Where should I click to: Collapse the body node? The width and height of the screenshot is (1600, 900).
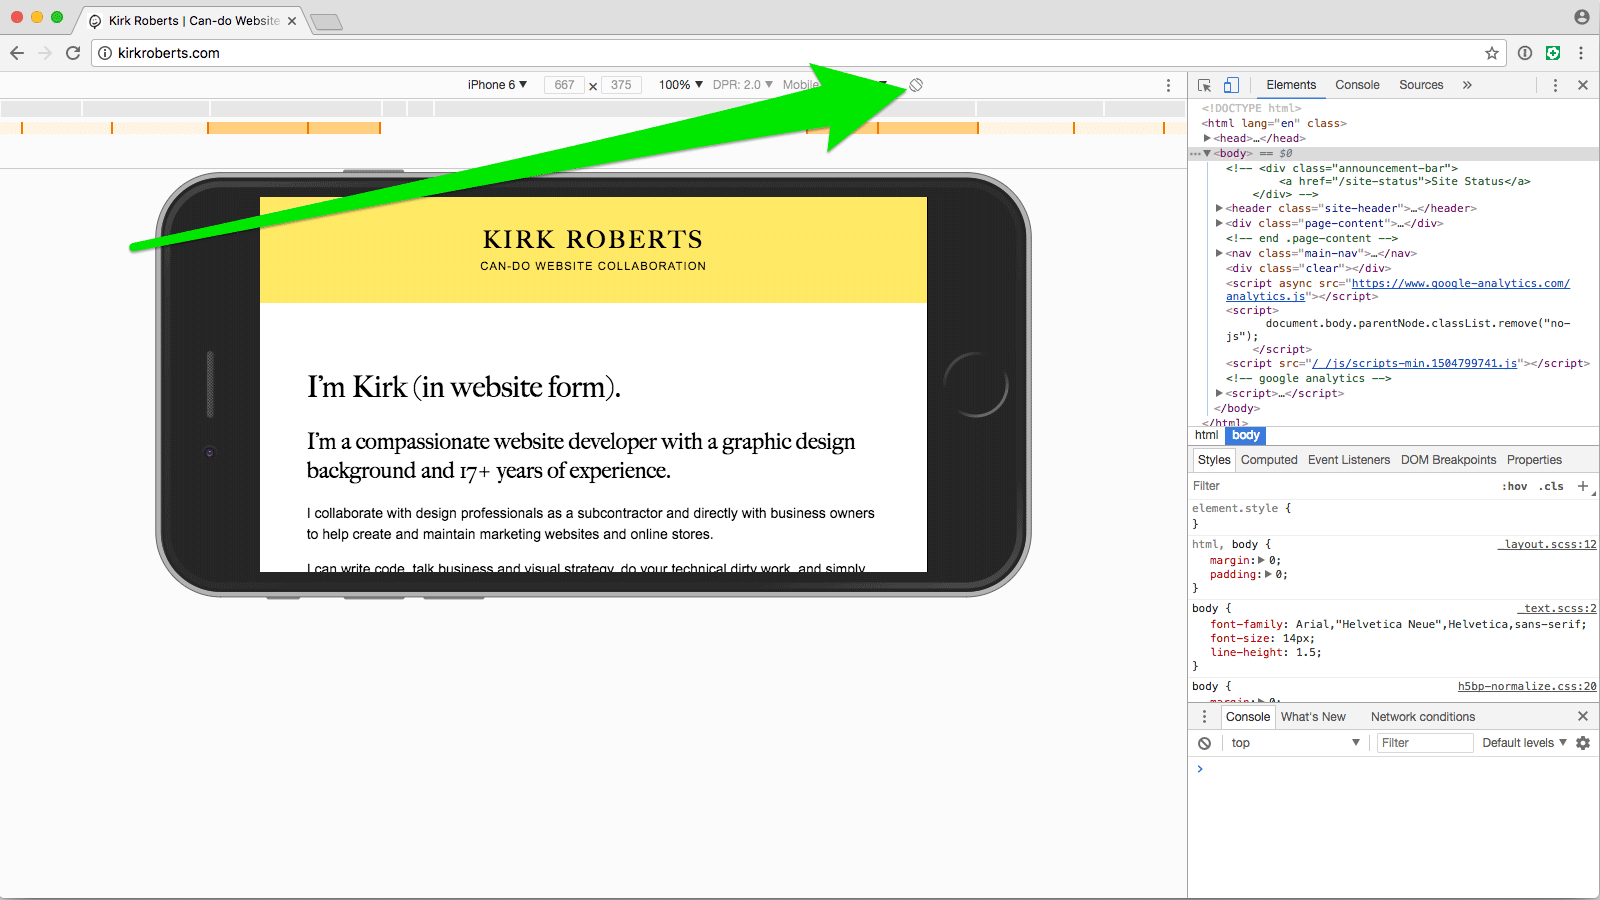coord(1208,153)
